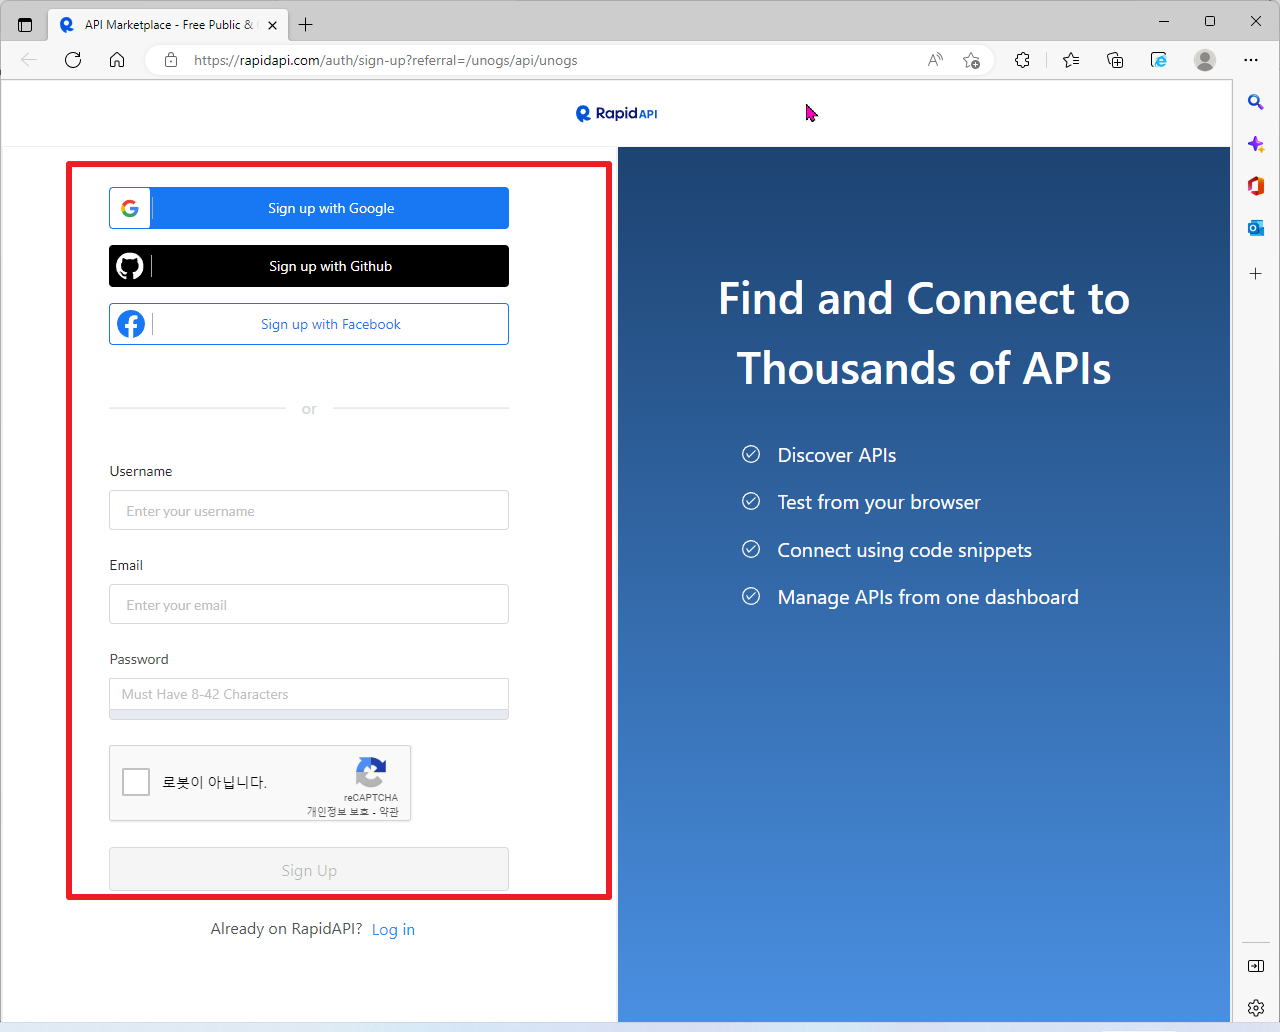Image resolution: width=1280 pixels, height=1032 pixels.
Task: Open the browser home page
Action: (117, 60)
